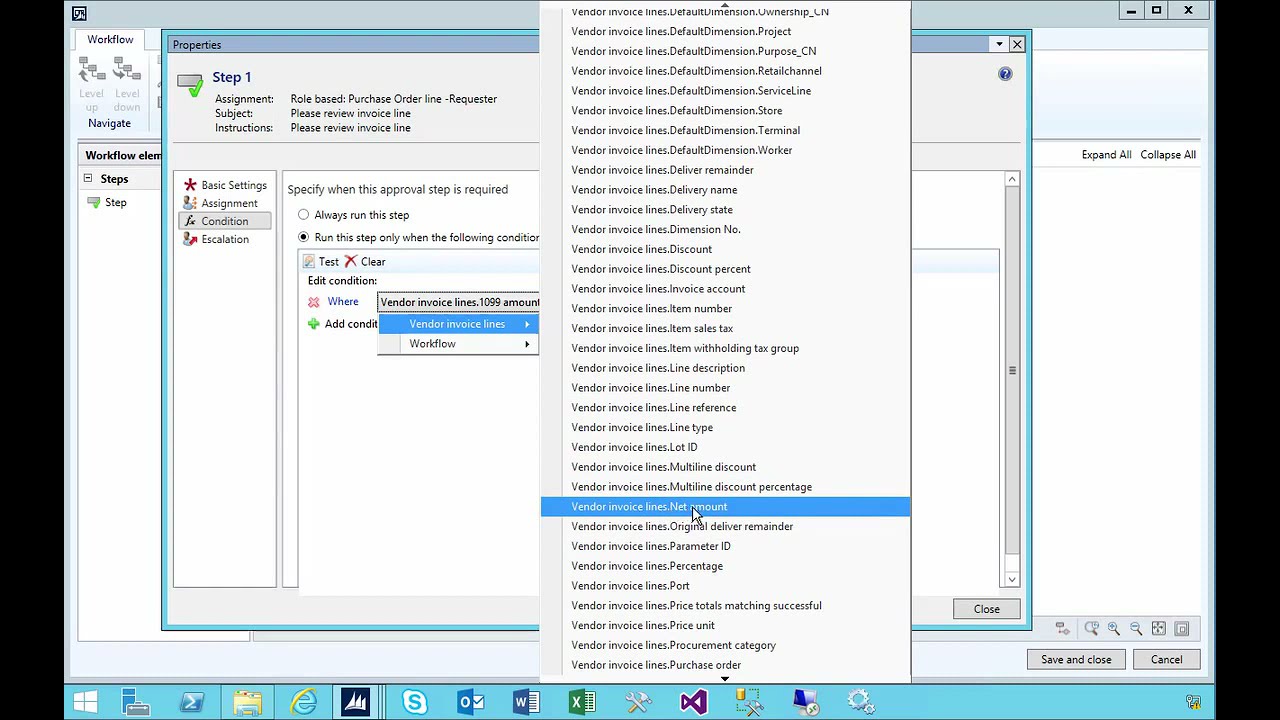The width and height of the screenshot is (1280, 720).
Task: Click the fit to screen icon
Action: pyautogui.click(x=1159, y=628)
